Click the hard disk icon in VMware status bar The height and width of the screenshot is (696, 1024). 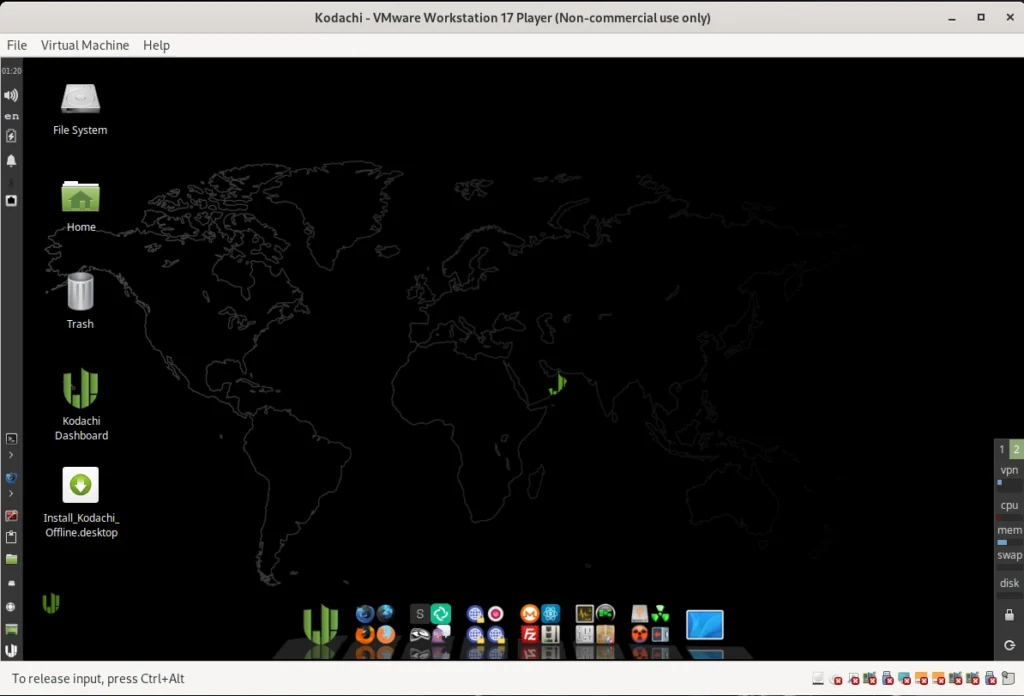[818, 679]
